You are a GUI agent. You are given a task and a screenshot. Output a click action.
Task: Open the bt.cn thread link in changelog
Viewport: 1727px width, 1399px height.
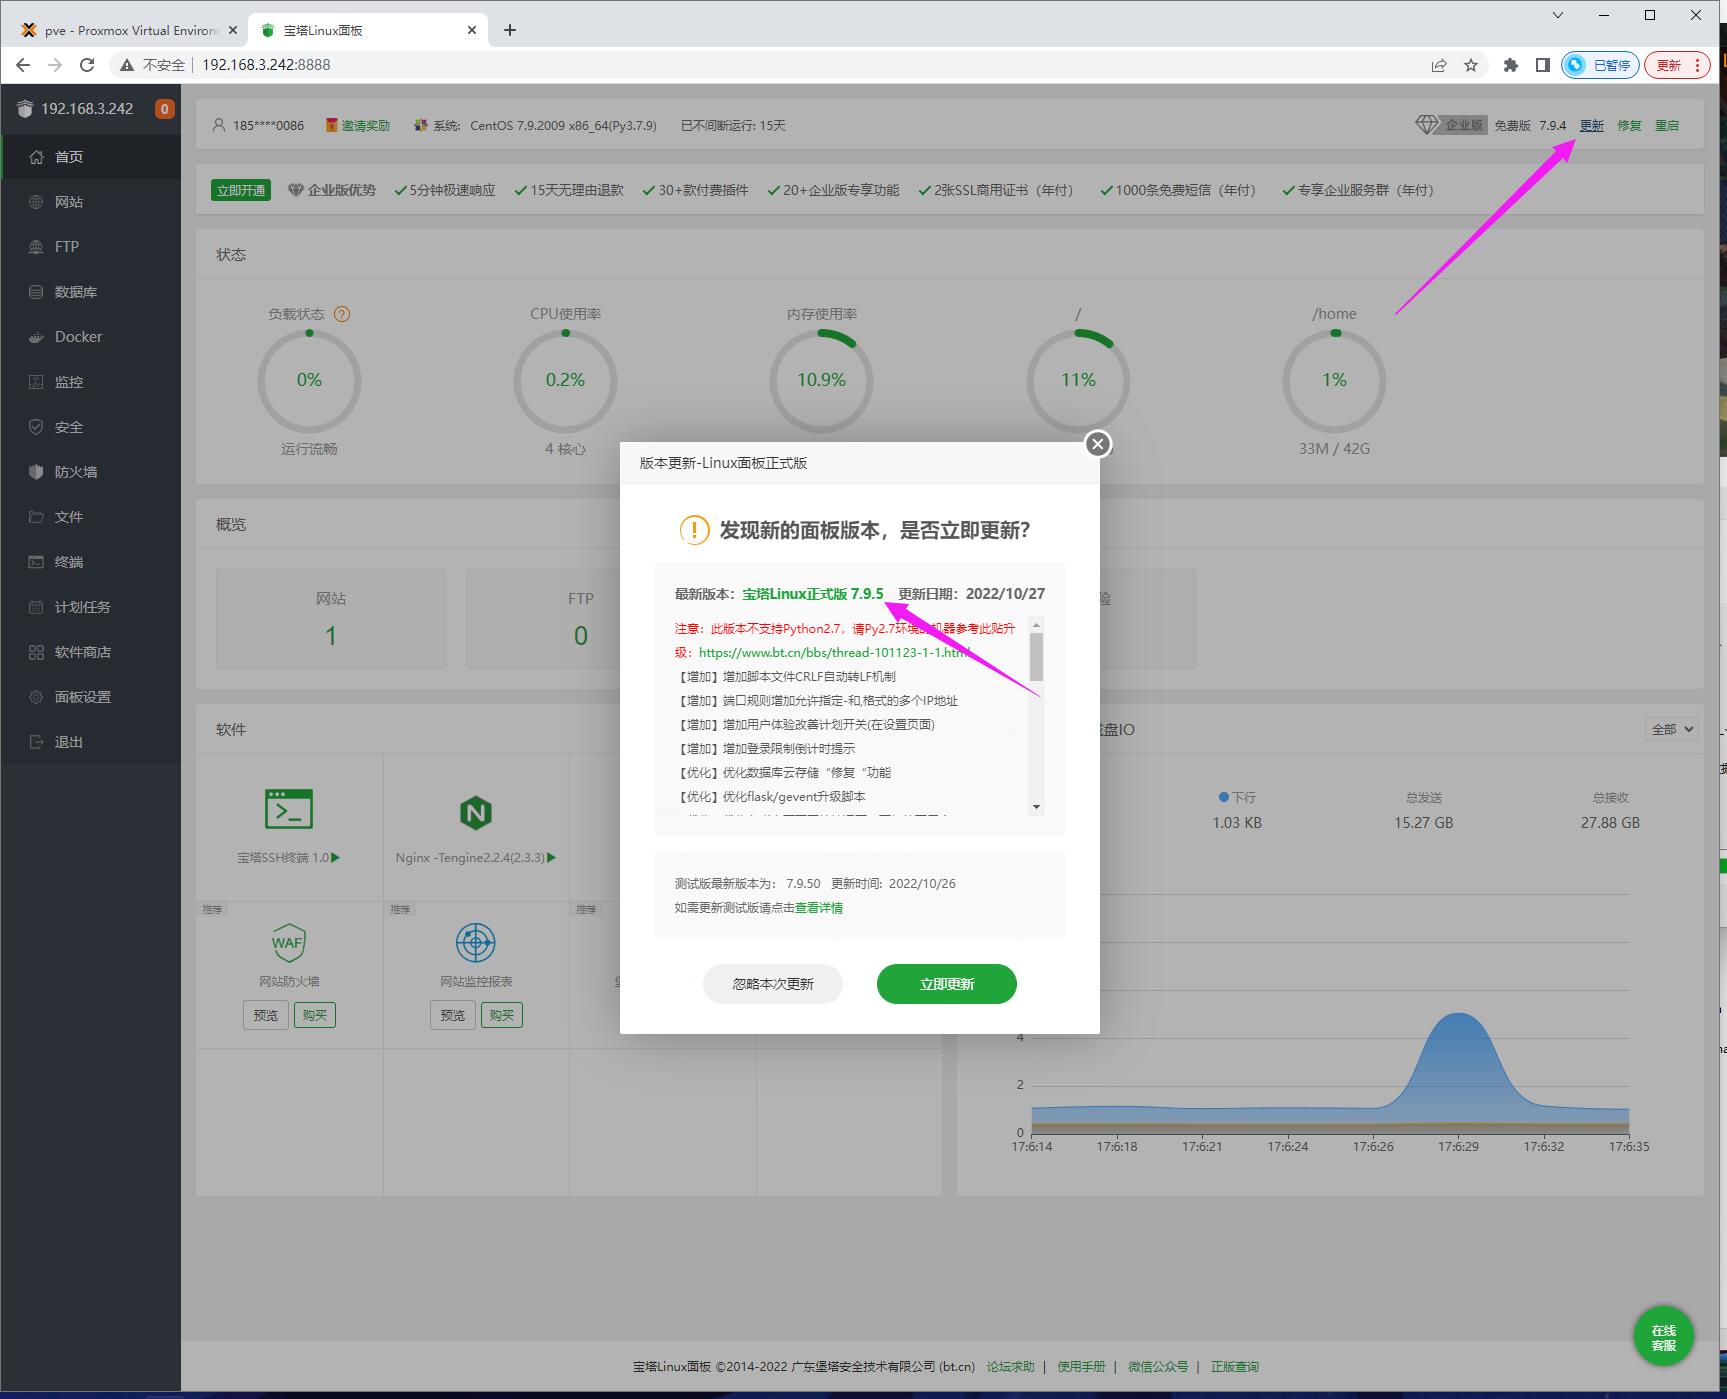(834, 652)
